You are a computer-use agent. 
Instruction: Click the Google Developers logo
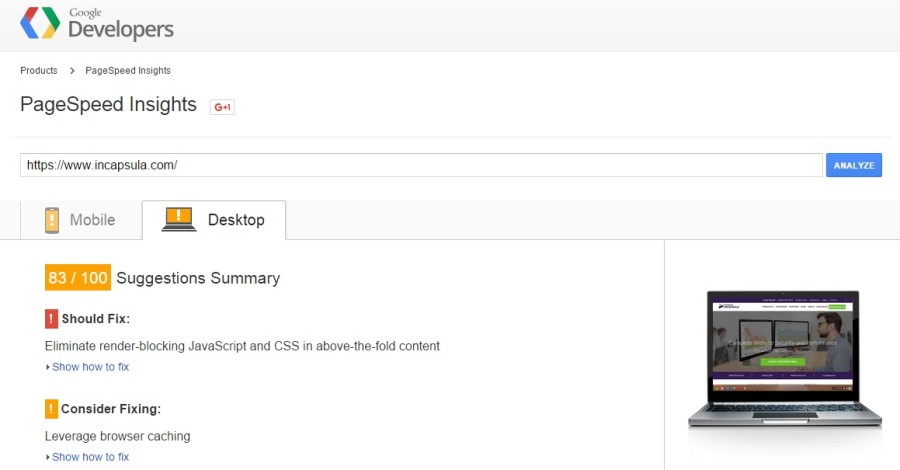pyautogui.click(x=96, y=24)
